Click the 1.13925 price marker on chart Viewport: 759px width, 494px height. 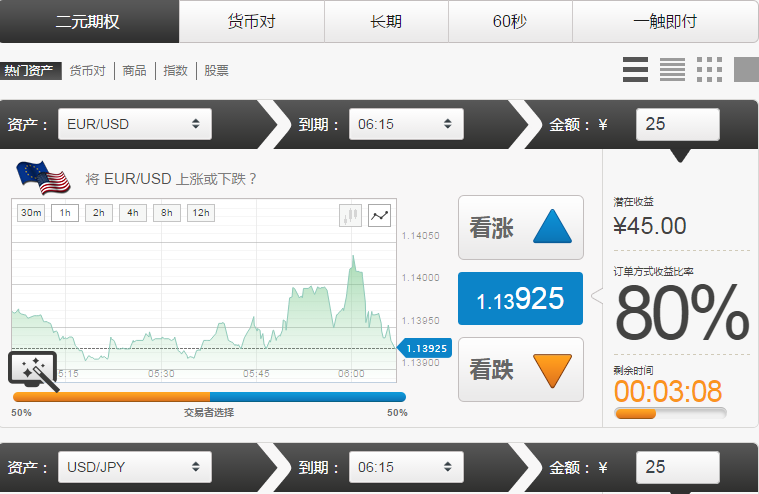tap(425, 348)
